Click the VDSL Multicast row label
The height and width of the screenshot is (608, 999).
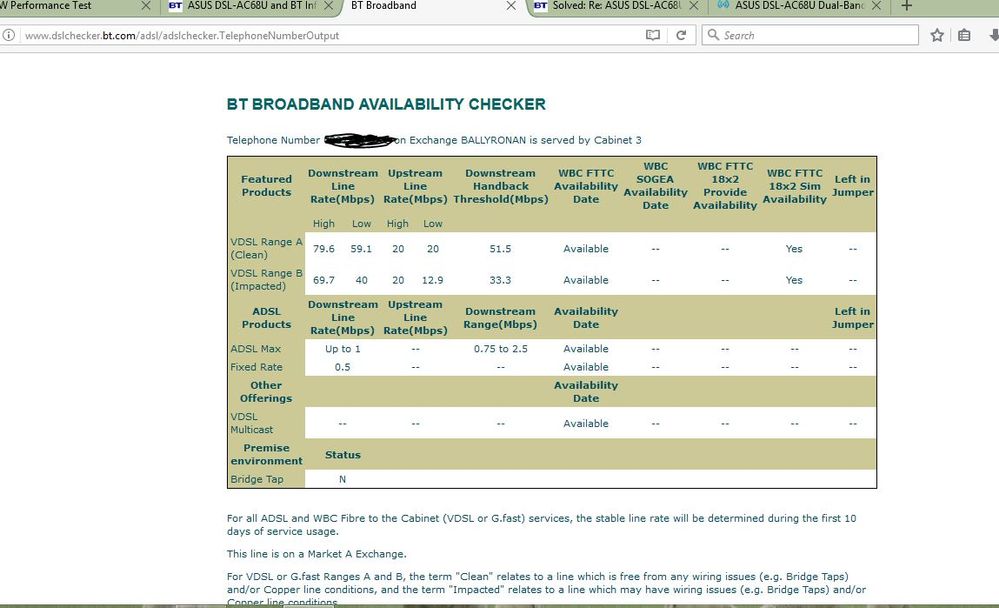252,423
